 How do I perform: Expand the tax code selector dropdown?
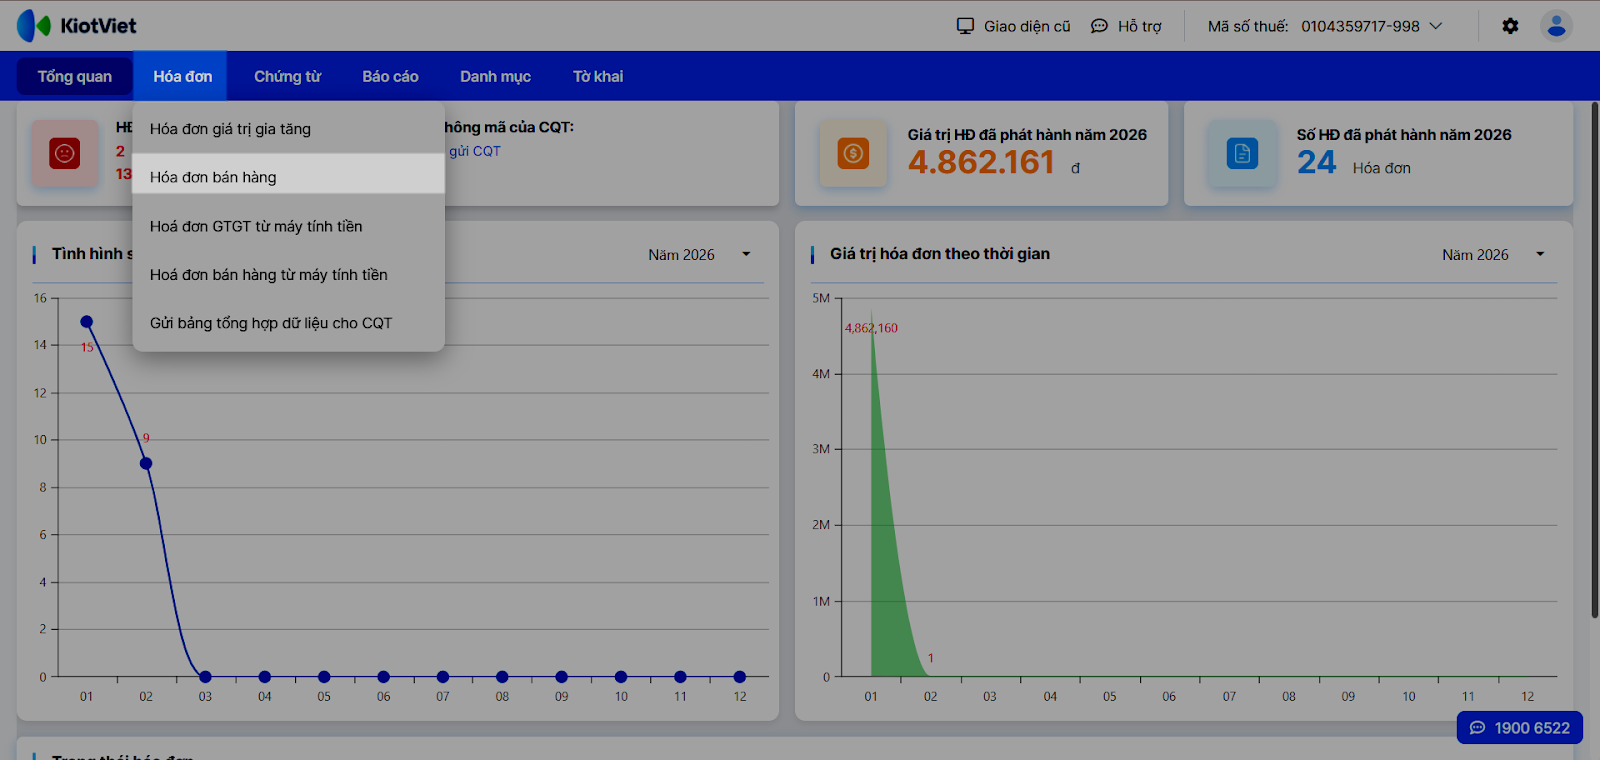coord(1436,26)
